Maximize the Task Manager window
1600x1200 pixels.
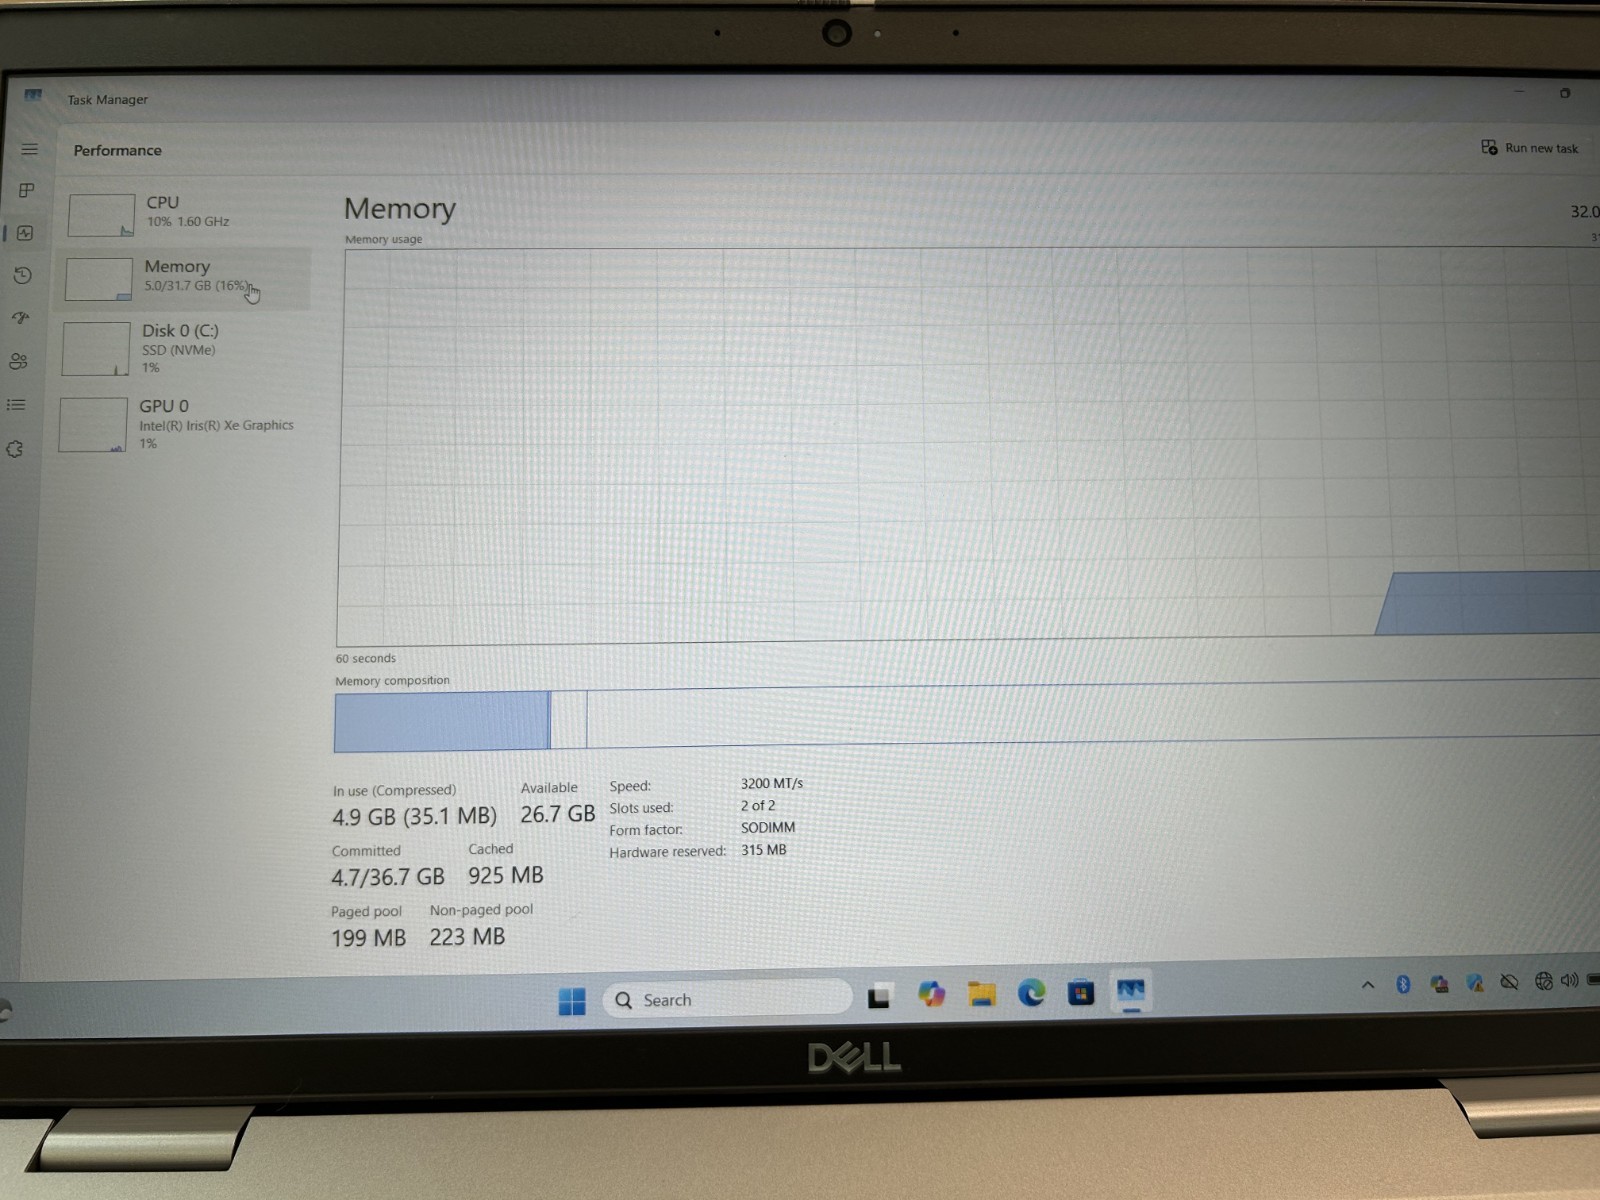point(1565,93)
